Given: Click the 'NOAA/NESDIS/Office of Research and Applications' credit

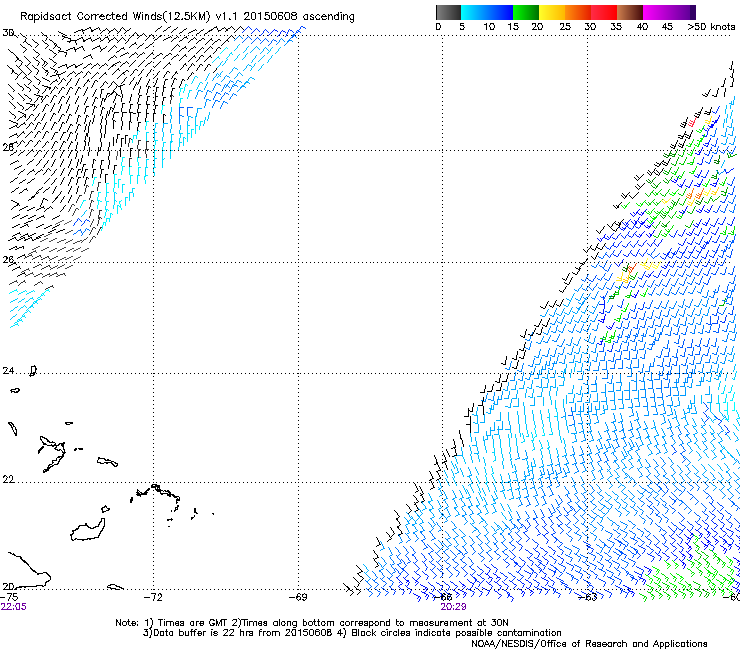Looking at the screenshot, I should (589, 644).
